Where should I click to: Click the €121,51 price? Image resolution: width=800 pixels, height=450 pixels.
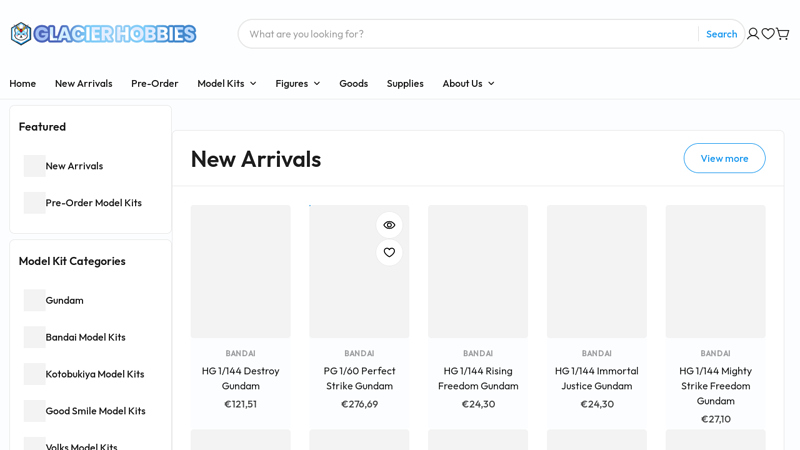(x=240, y=404)
